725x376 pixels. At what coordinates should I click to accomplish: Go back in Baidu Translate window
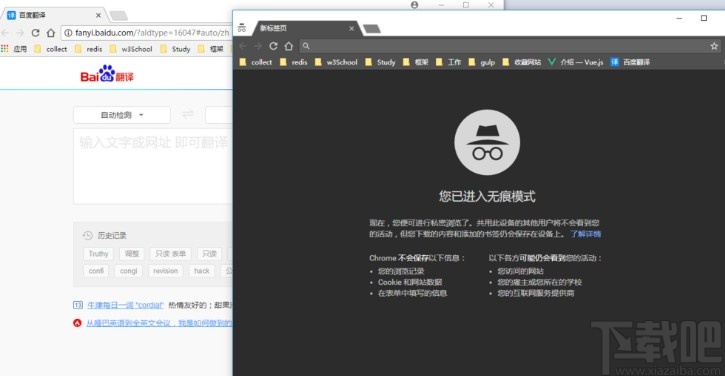(6, 33)
